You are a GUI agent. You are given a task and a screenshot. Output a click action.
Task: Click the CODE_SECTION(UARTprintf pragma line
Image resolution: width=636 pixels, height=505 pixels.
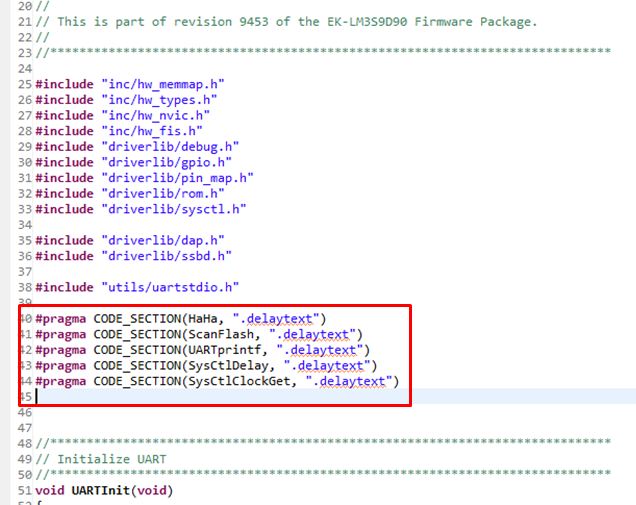pyautogui.click(x=203, y=350)
